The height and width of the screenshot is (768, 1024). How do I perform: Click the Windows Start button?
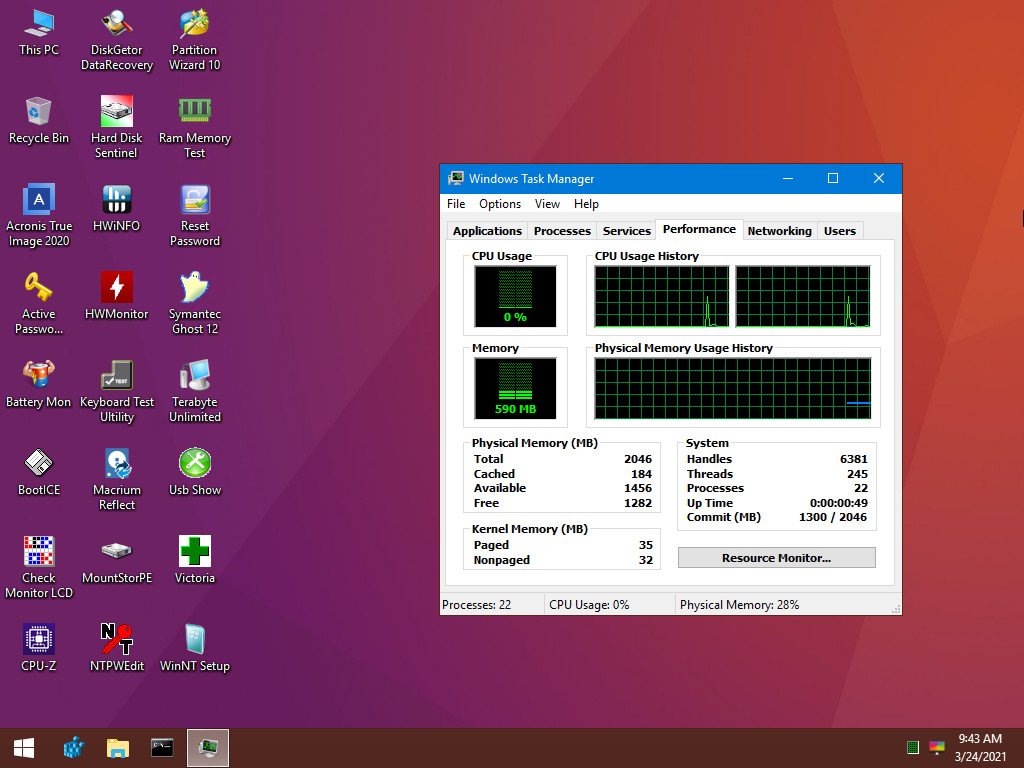[24, 748]
